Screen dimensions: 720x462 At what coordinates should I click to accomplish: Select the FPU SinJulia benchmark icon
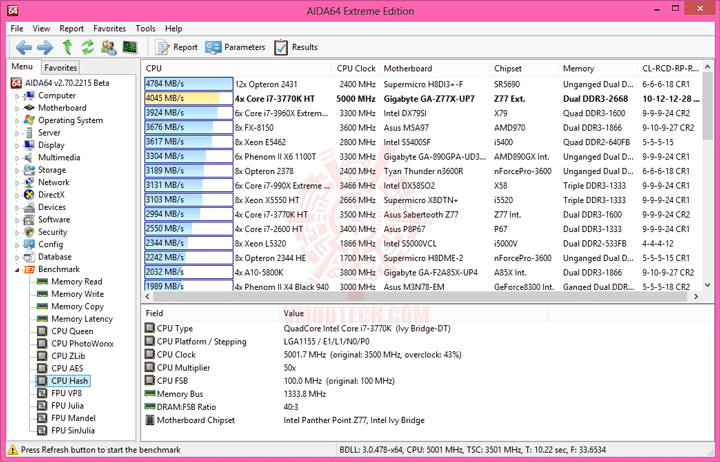[x=42, y=430]
